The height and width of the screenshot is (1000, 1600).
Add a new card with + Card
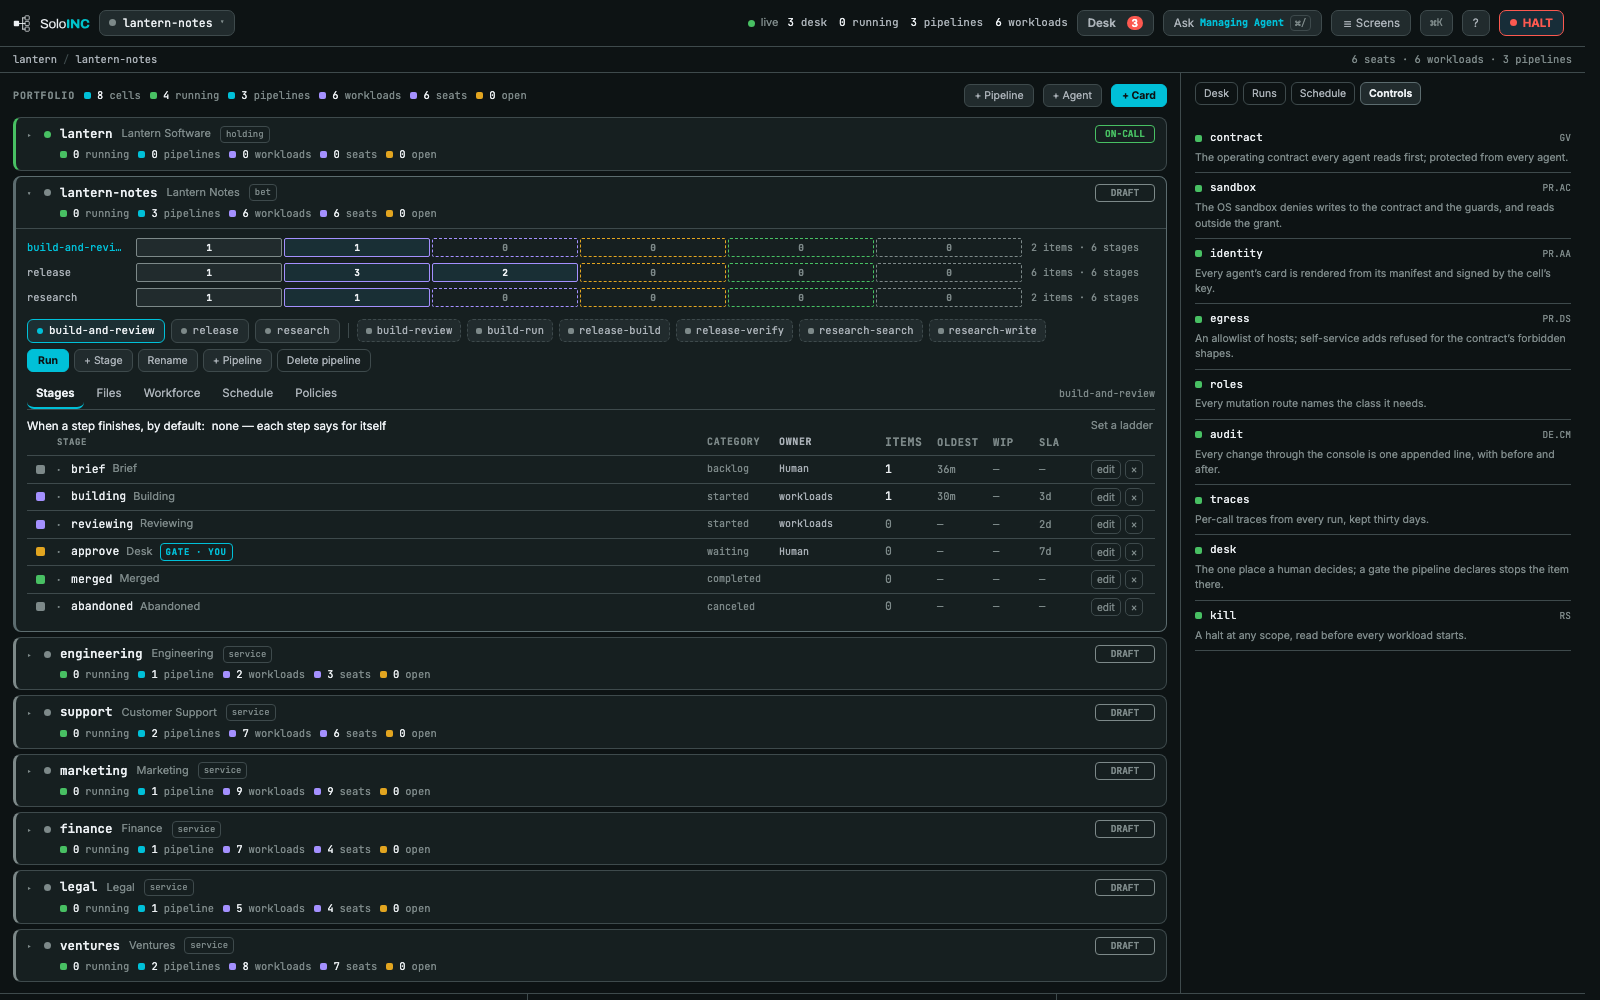click(1139, 96)
